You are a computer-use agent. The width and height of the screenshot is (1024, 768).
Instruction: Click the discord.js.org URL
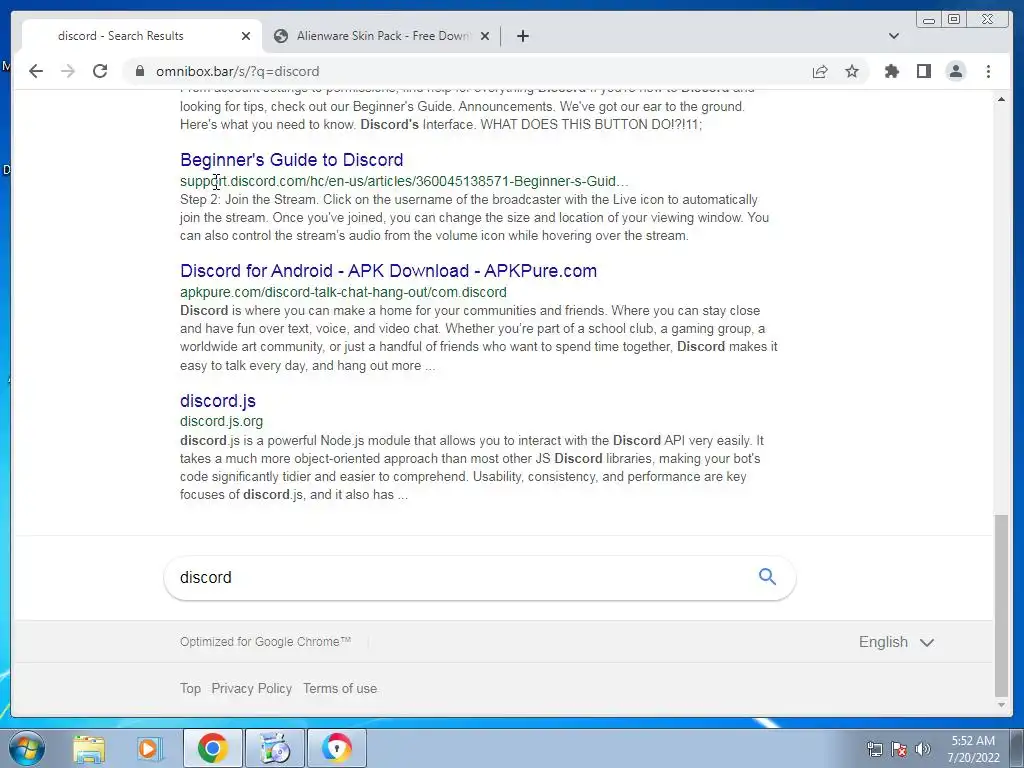click(x=221, y=421)
